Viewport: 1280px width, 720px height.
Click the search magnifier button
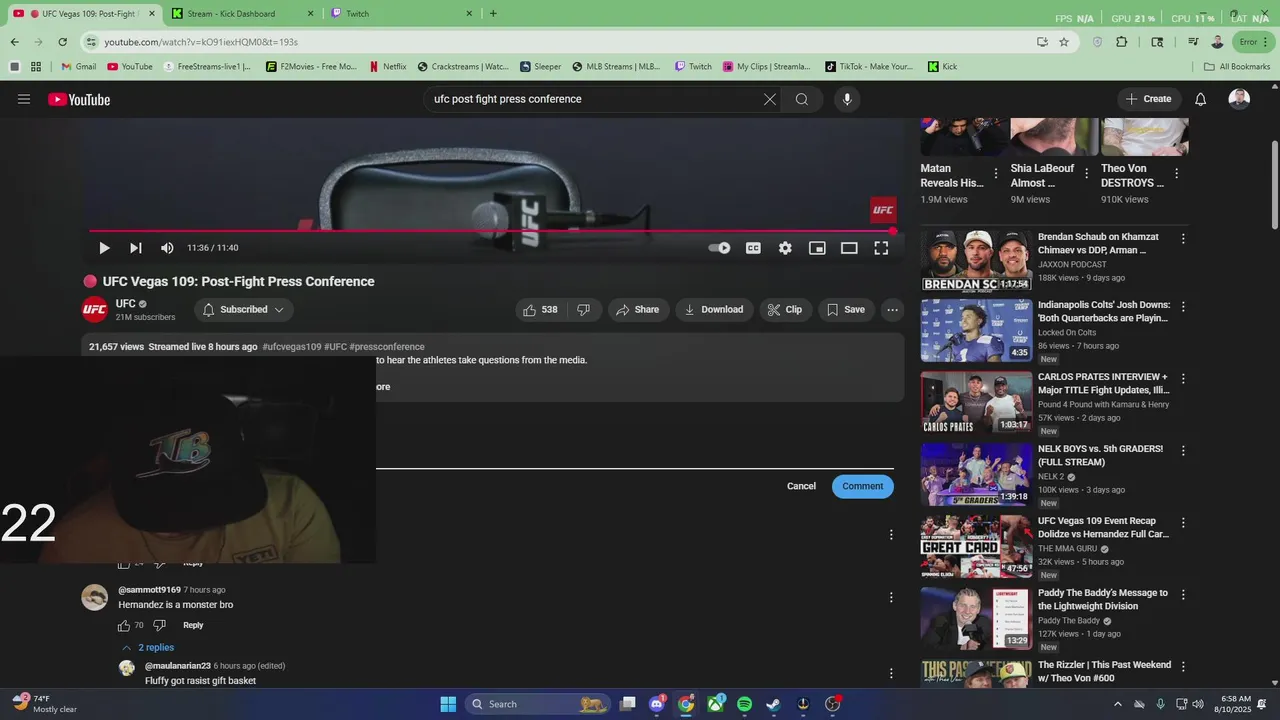click(x=802, y=99)
